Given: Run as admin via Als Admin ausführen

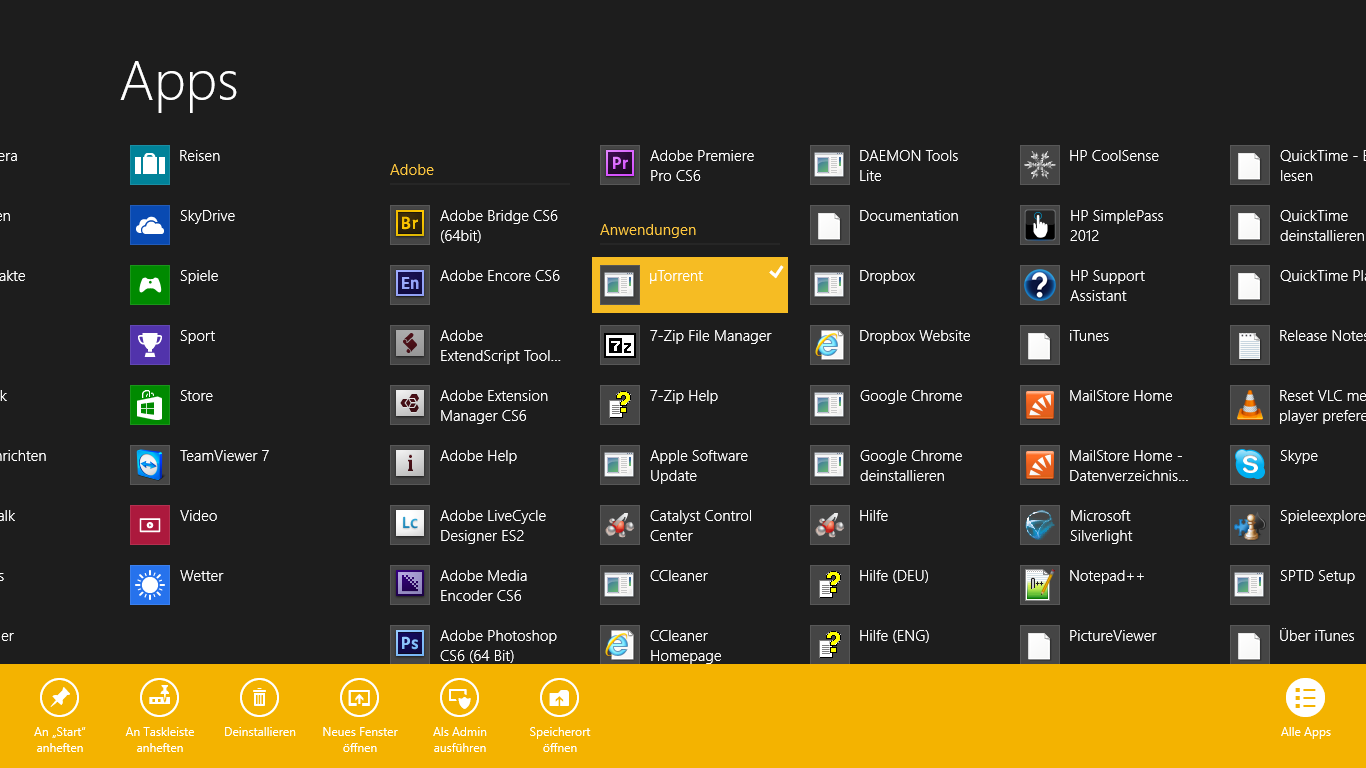Looking at the screenshot, I should [460, 717].
